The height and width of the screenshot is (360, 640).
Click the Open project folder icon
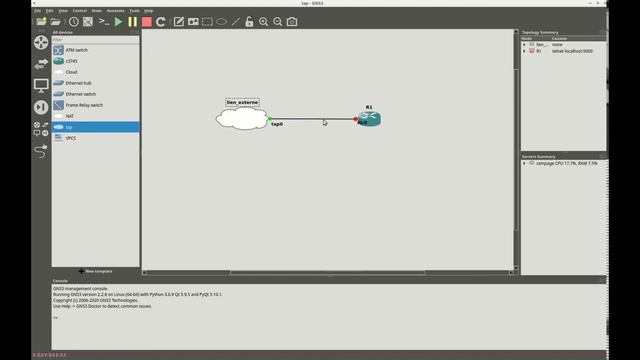coord(56,22)
